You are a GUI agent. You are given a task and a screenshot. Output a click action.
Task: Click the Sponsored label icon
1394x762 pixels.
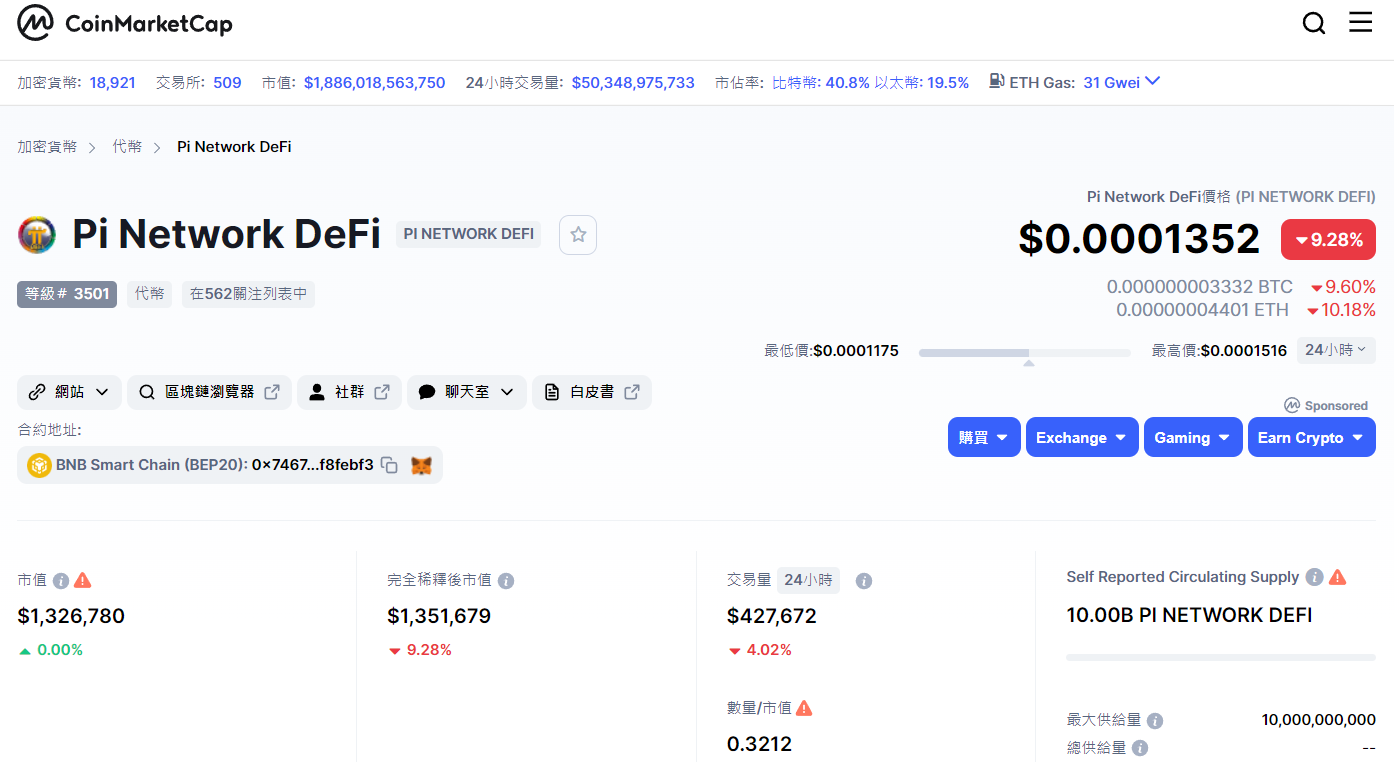(x=1292, y=405)
